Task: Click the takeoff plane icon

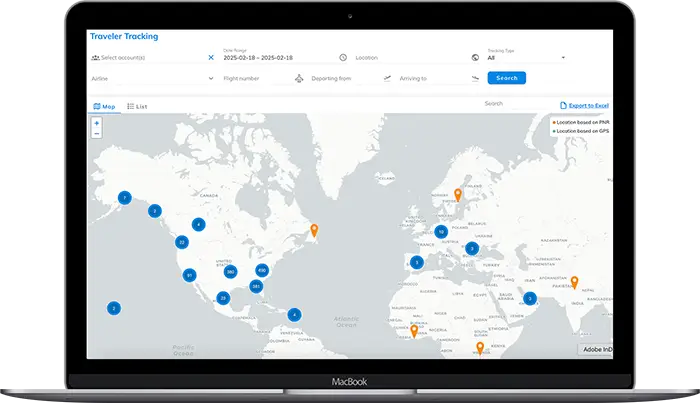Action: [x=387, y=78]
